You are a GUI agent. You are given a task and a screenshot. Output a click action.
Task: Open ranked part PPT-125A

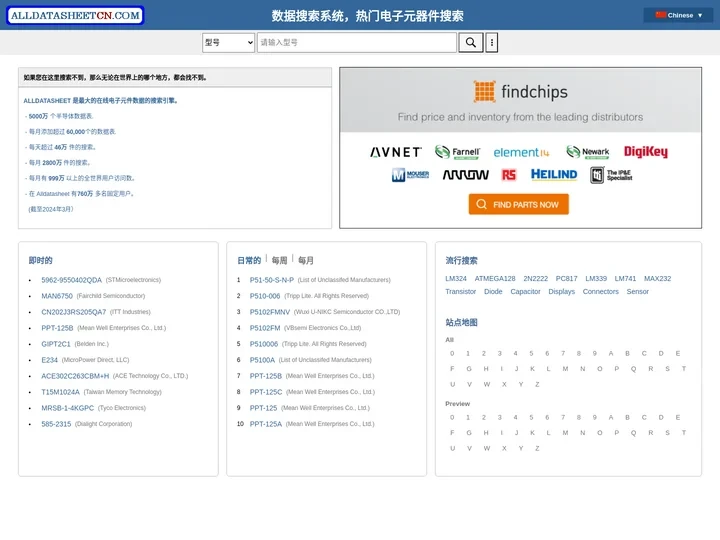coord(266,424)
